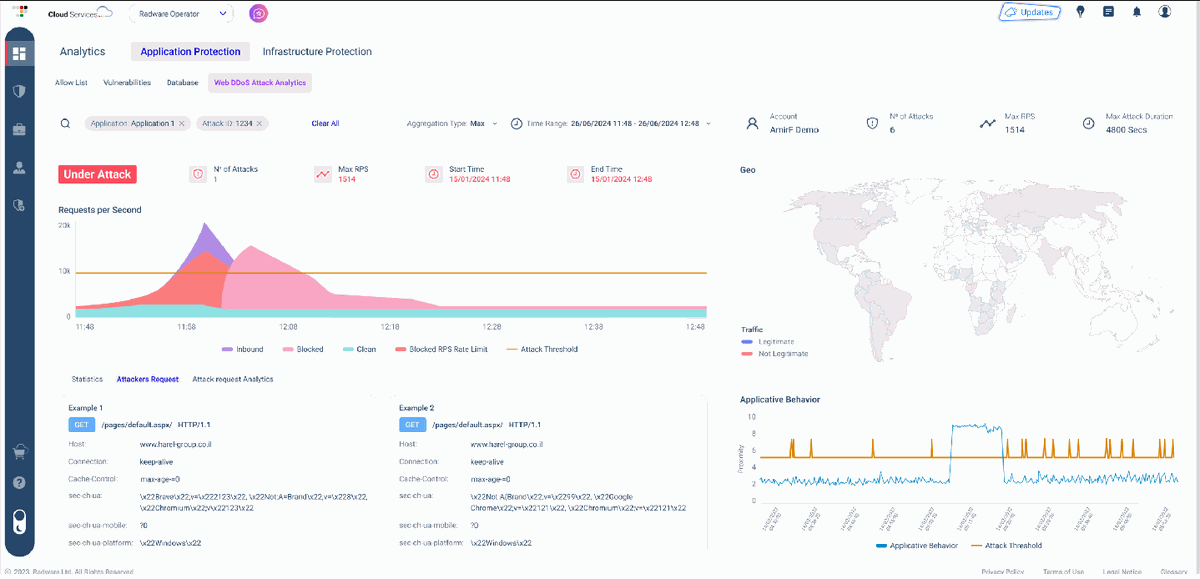Toggle the Legitimate traffic legend

[768, 342]
